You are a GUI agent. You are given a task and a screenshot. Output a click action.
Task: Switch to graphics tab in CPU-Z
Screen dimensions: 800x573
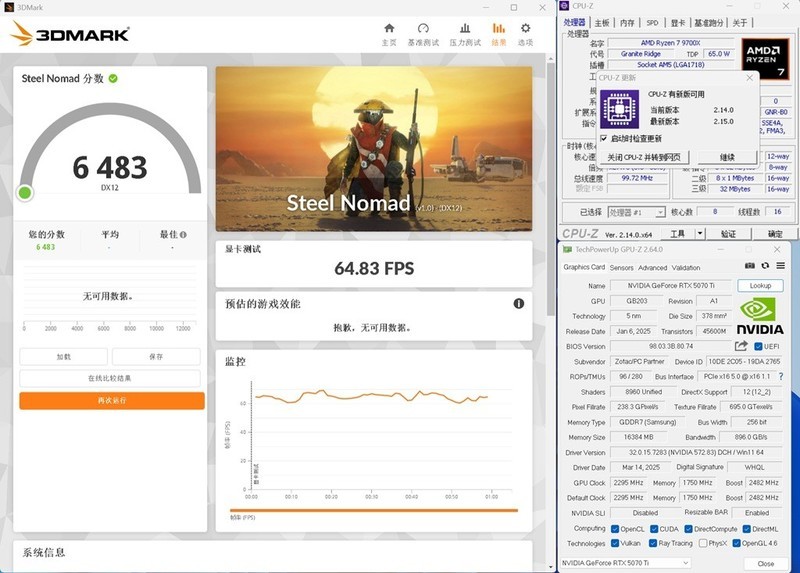tap(678, 23)
